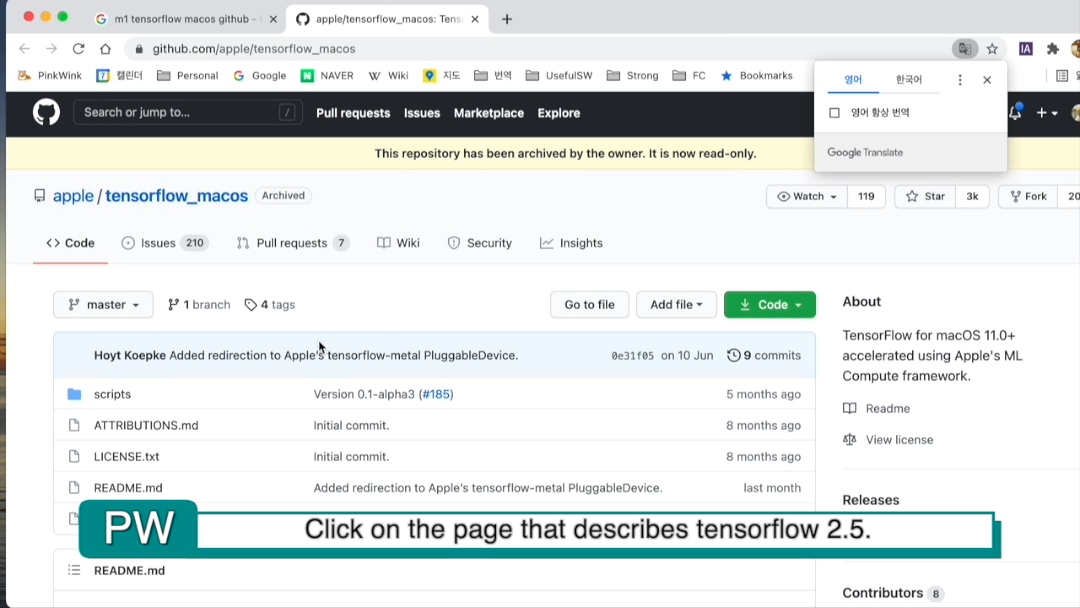The width and height of the screenshot is (1080, 608).
Task: Click the README.md file icon in file list
Action: click(x=74, y=488)
